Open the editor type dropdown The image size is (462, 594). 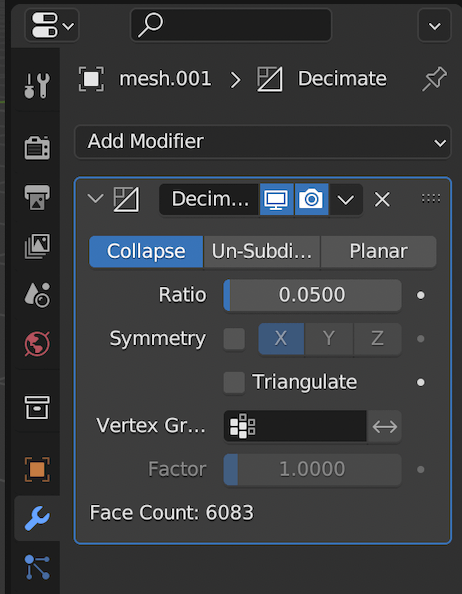[52, 25]
